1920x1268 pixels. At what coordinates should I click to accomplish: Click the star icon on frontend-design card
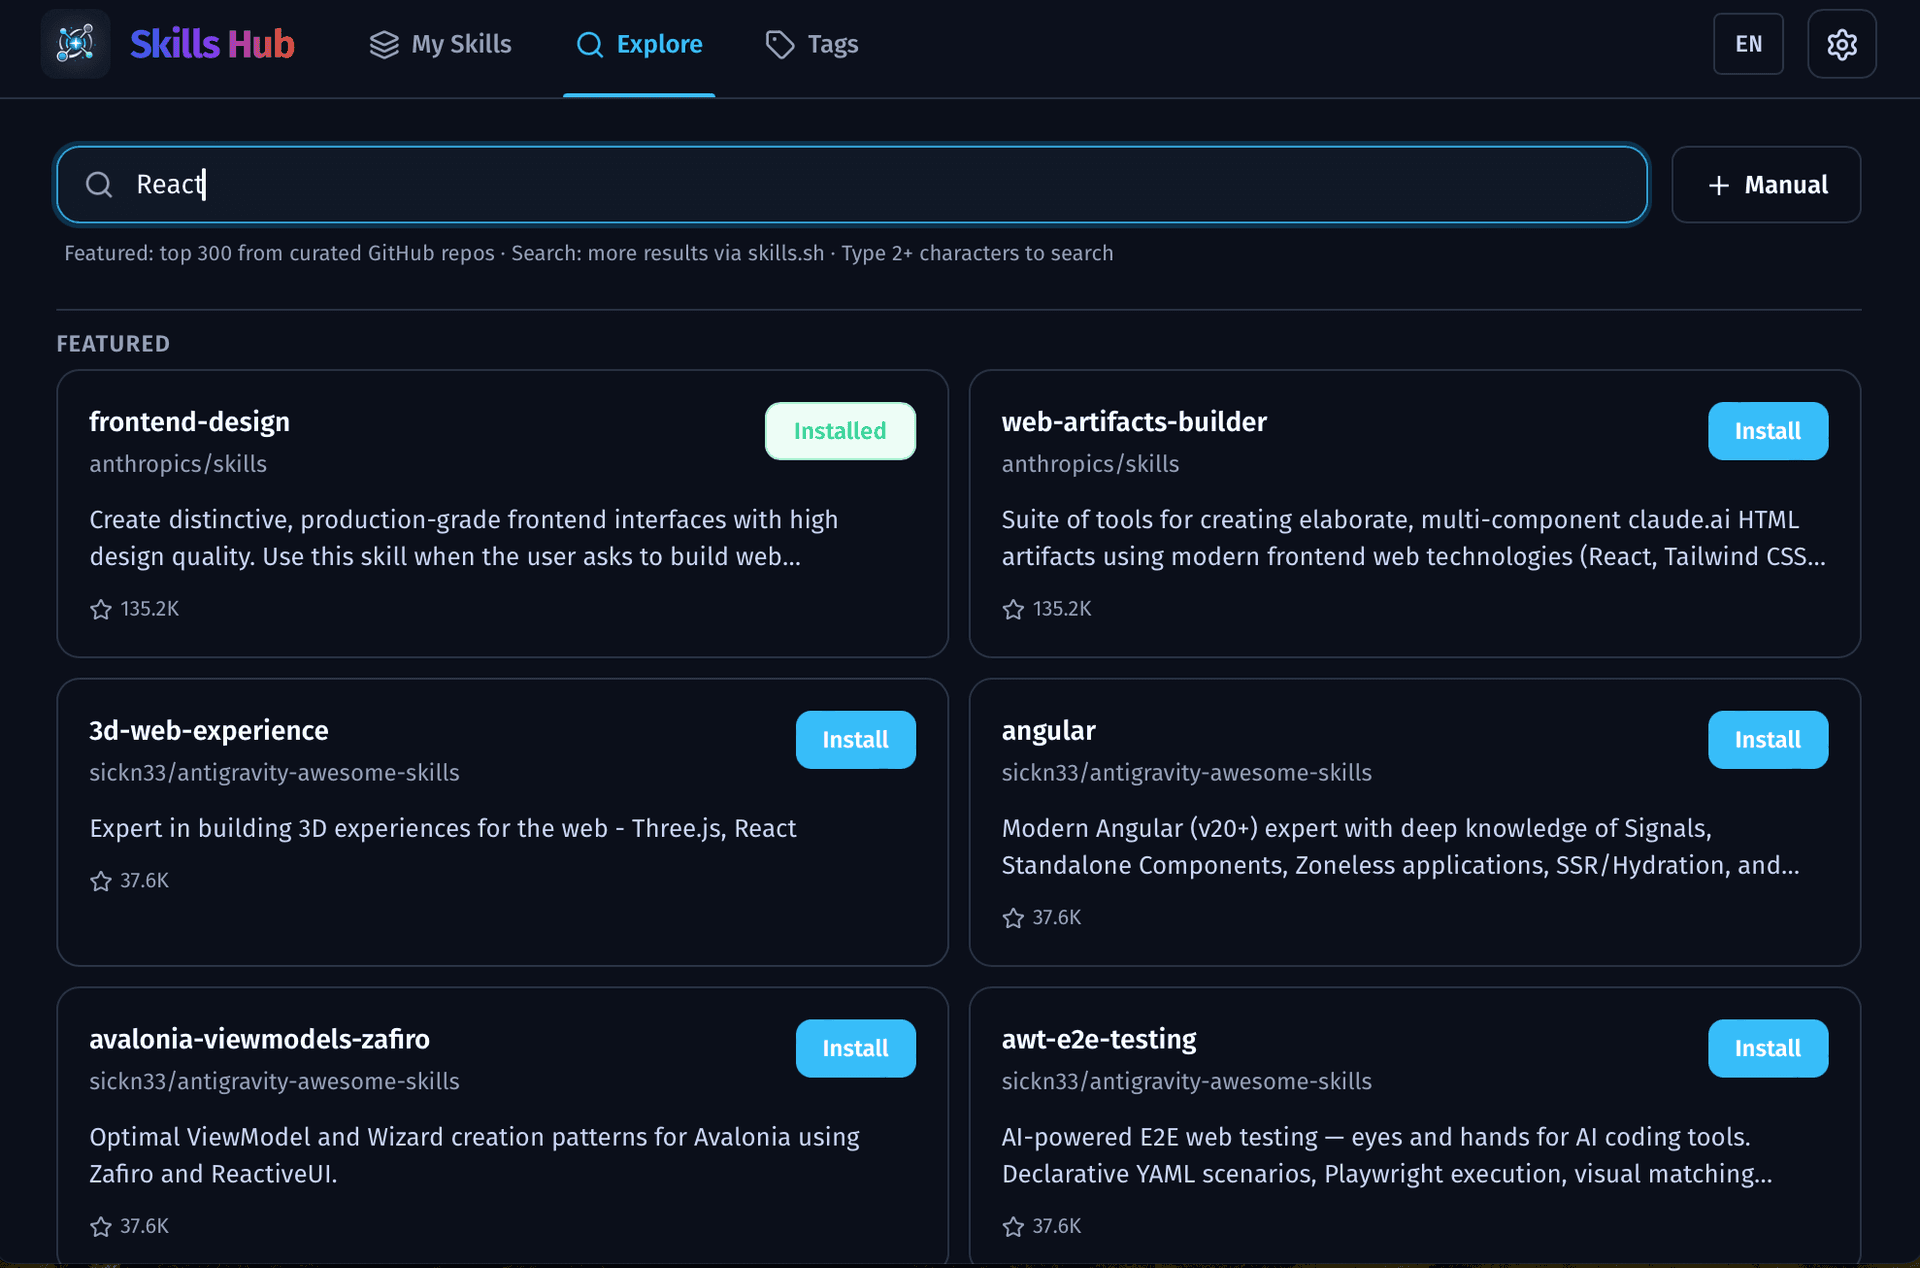pyautogui.click(x=101, y=609)
